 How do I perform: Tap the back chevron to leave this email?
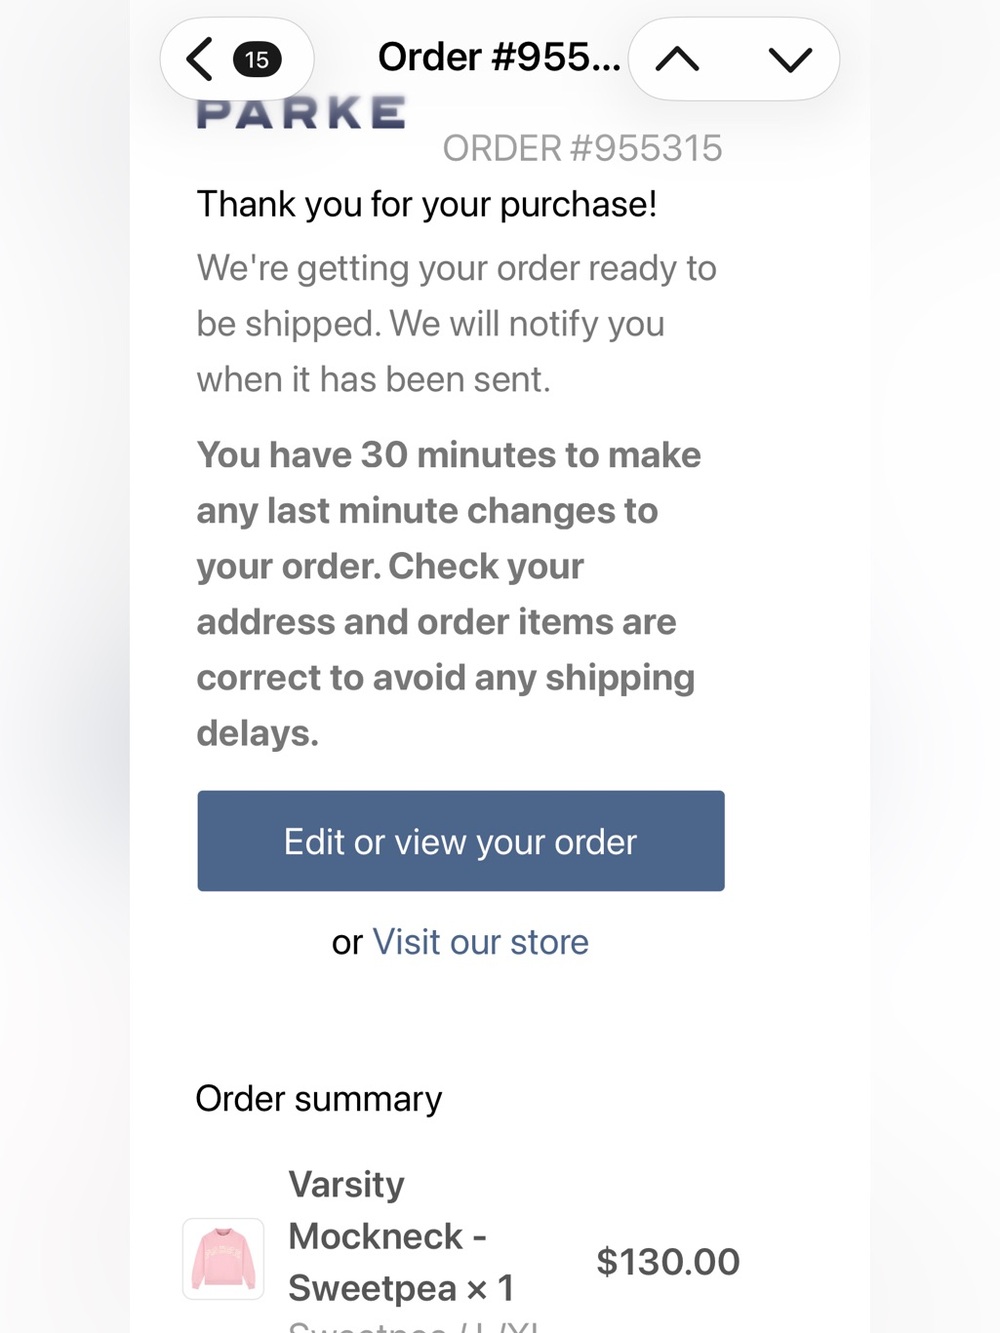tap(200, 59)
